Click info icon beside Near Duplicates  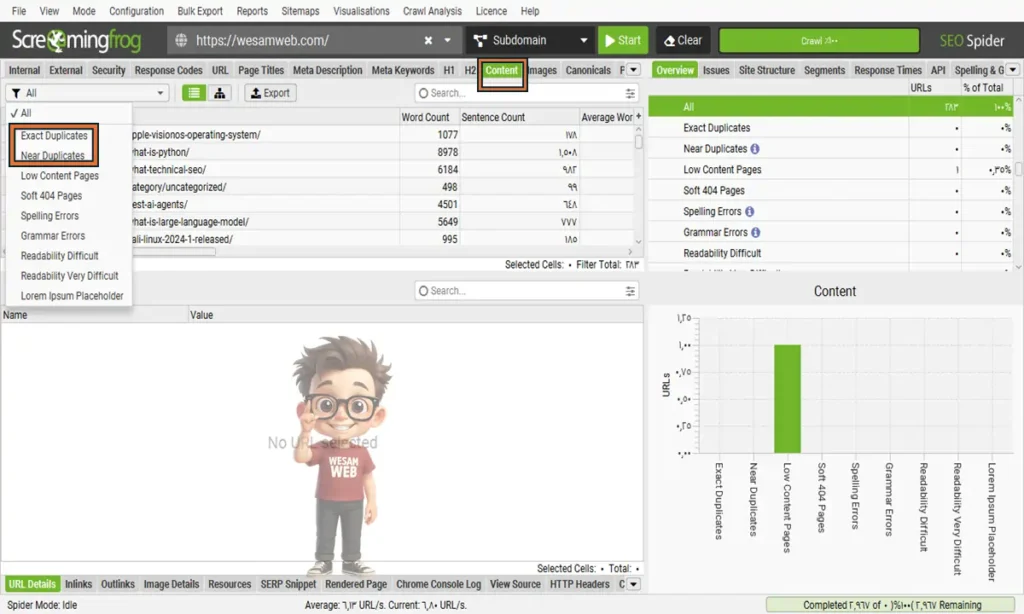click(x=755, y=149)
